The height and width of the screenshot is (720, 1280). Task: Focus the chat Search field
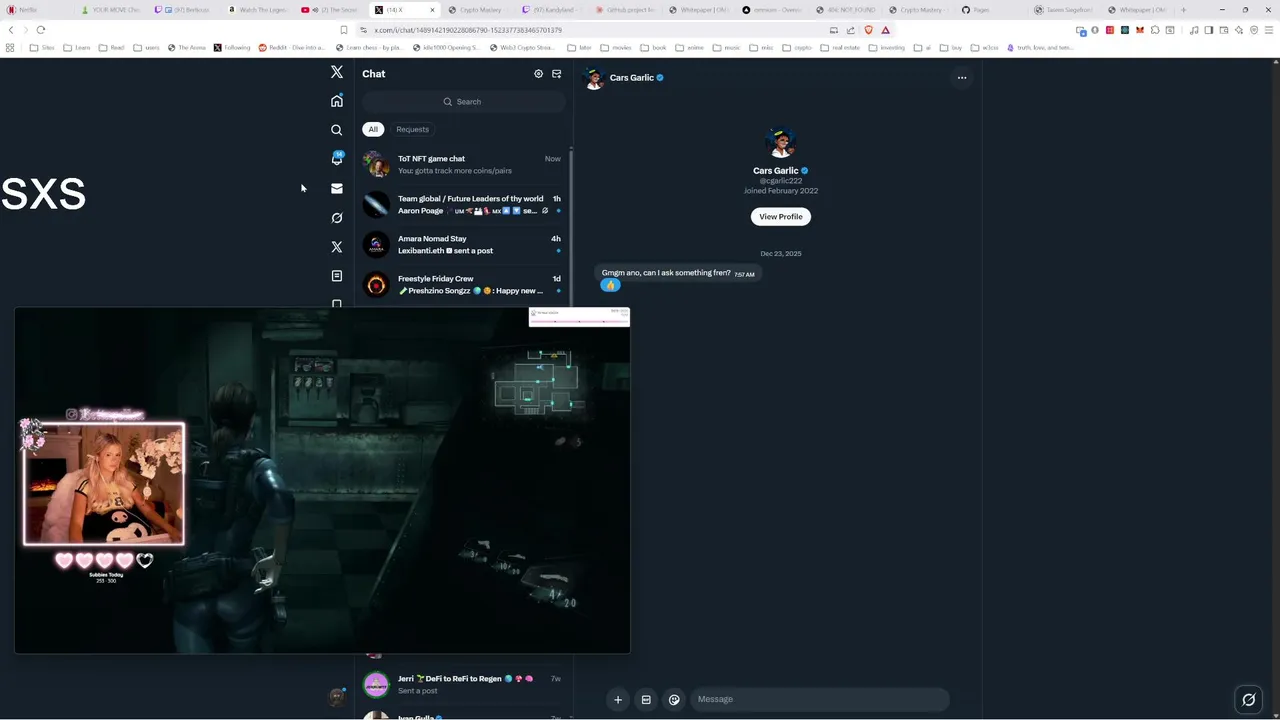(462, 101)
